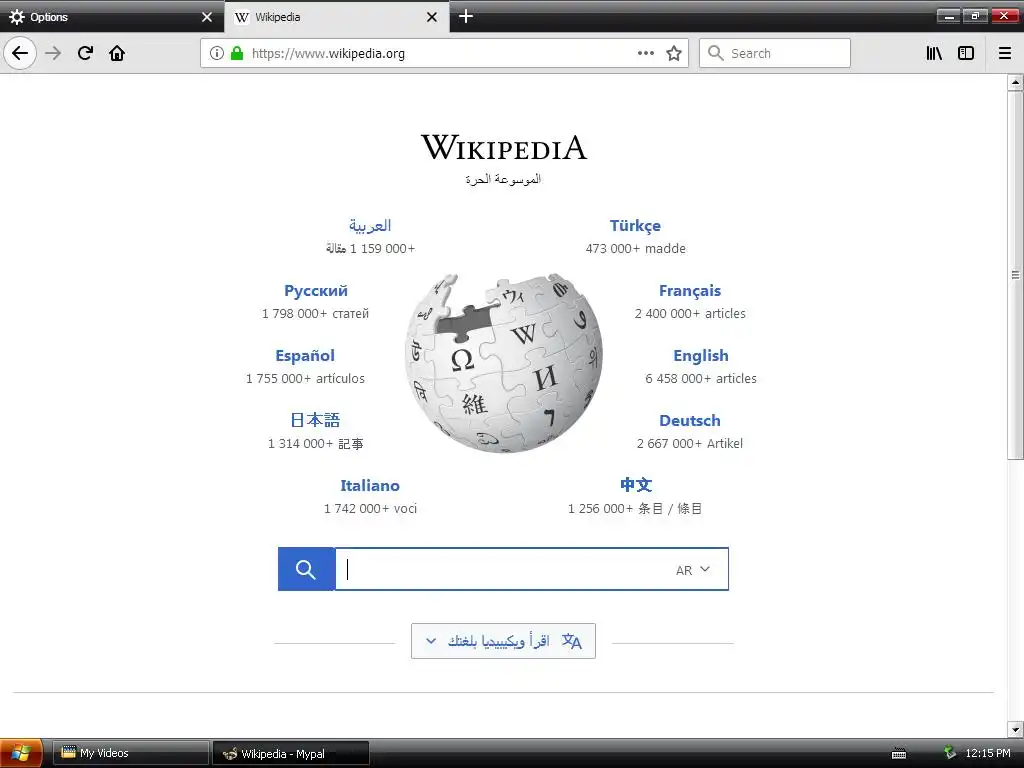
Task: Open the Arabic العربية Wikipedia link
Action: click(x=370, y=226)
